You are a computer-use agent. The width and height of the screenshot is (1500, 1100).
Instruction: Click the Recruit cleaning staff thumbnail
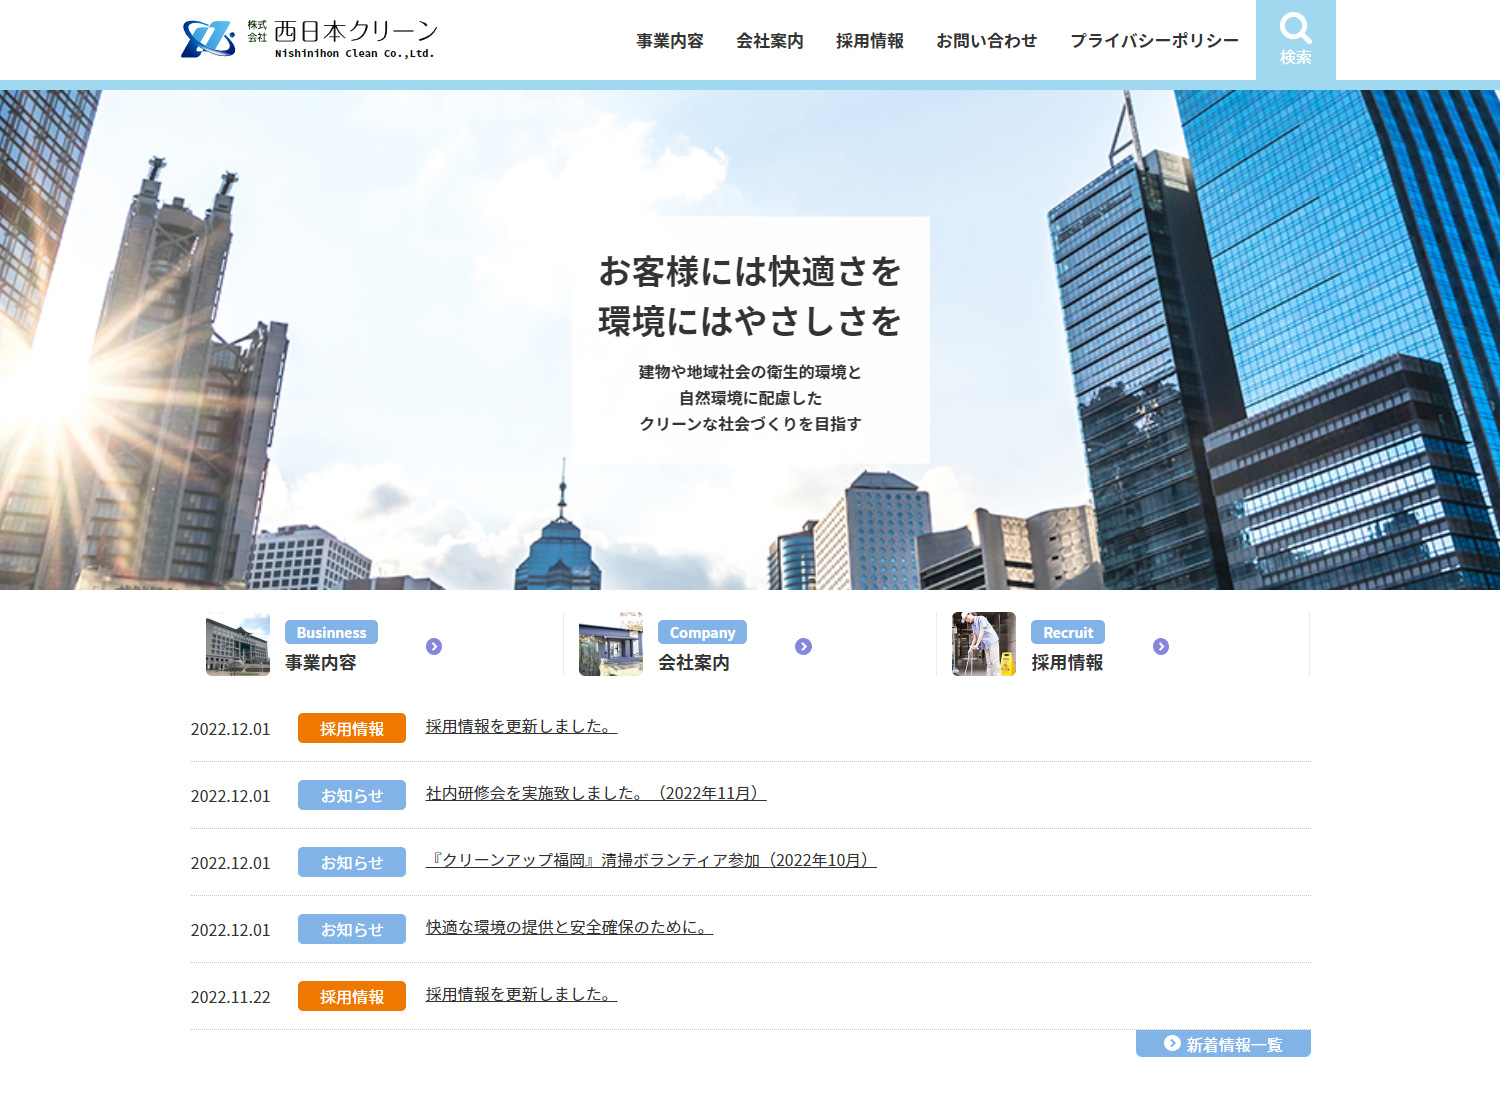point(984,644)
